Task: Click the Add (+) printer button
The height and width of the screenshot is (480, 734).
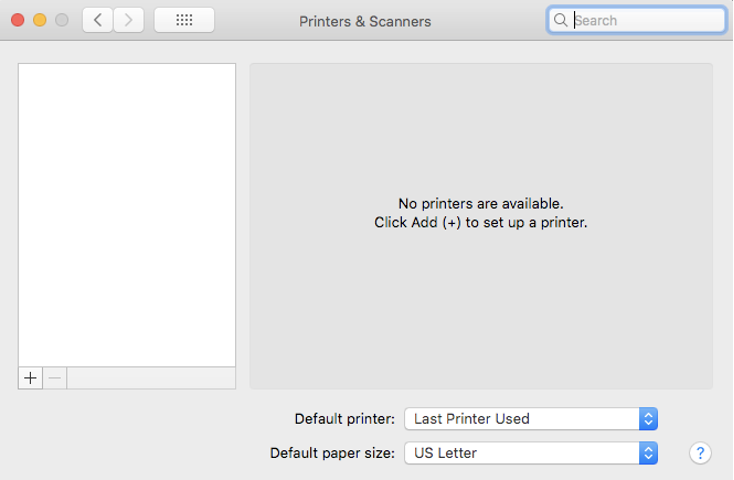Action: [30, 378]
